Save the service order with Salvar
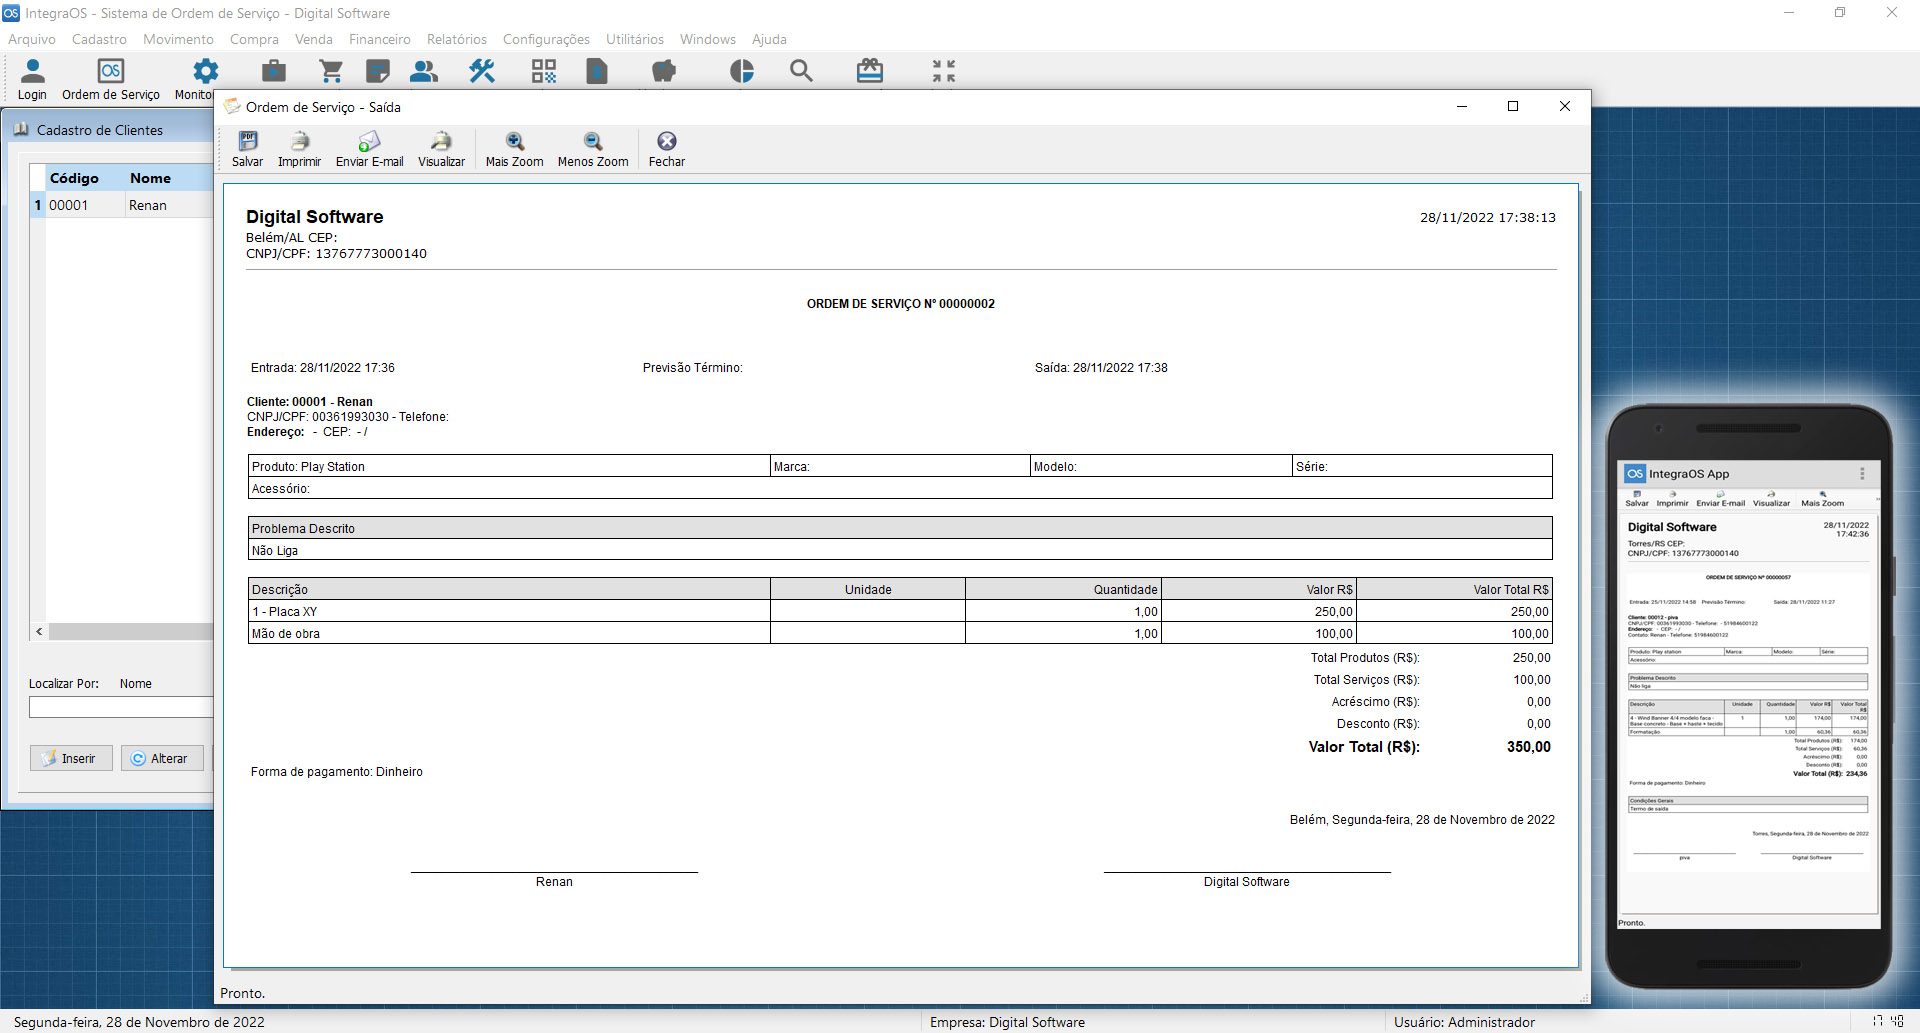1920x1033 pixels. coord(247,149)
